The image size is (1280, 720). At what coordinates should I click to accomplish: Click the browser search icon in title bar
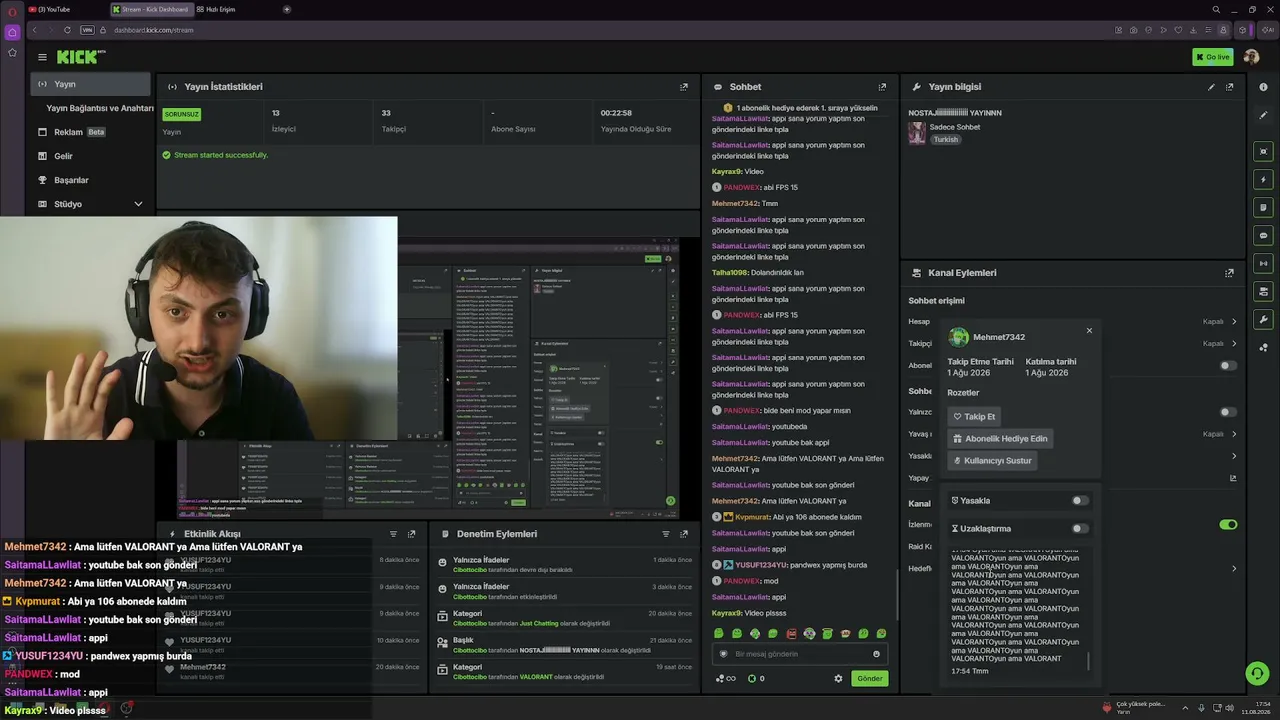coord(1216,9)
